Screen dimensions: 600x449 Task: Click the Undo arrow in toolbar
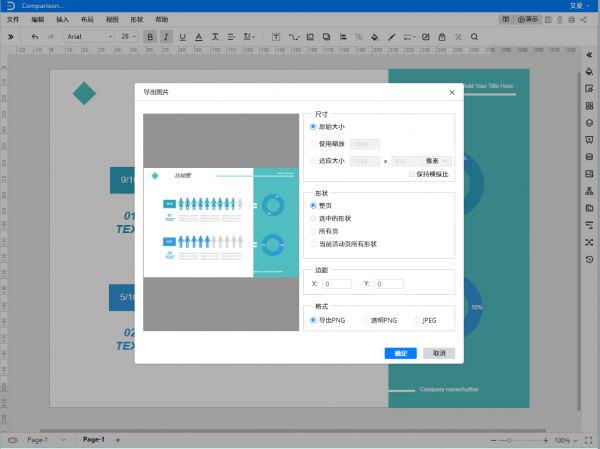(x=36, y=37)
